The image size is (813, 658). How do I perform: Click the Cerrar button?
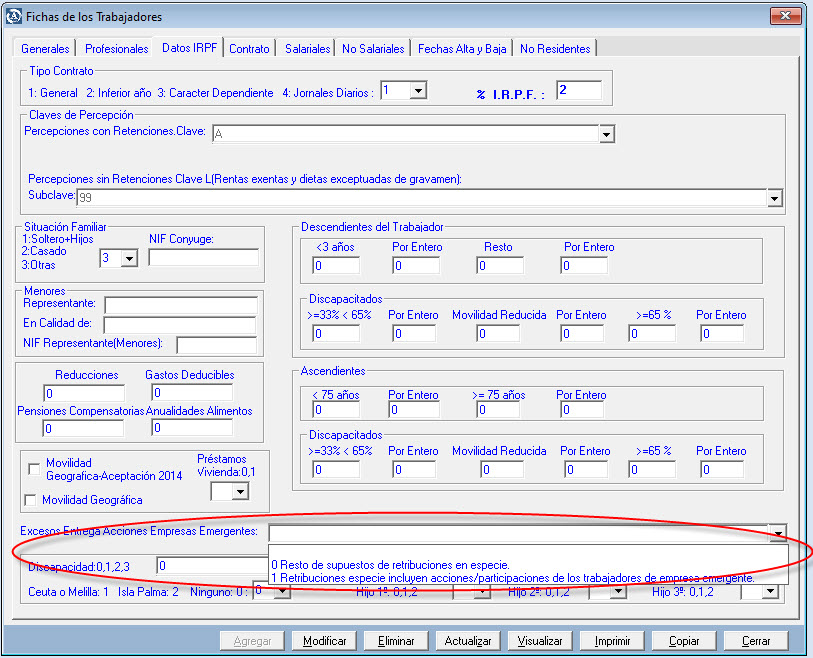pos(756,641)
